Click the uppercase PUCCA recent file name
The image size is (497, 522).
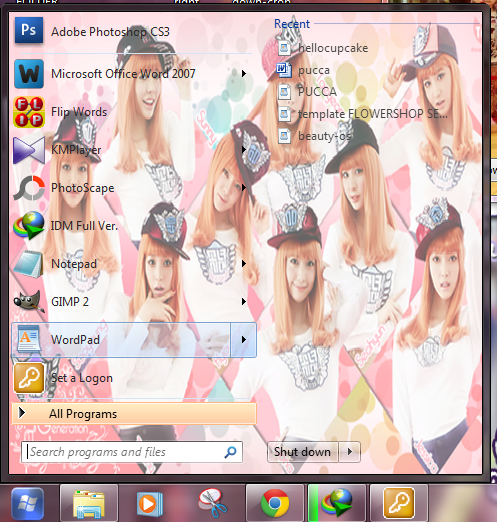point(317,92)
